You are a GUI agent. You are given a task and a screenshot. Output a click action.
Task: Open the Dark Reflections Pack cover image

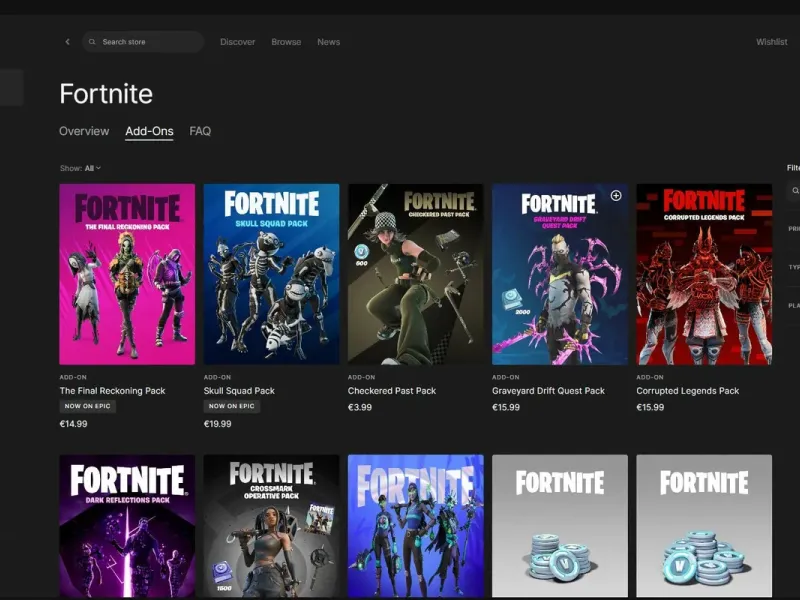point(127,526)
